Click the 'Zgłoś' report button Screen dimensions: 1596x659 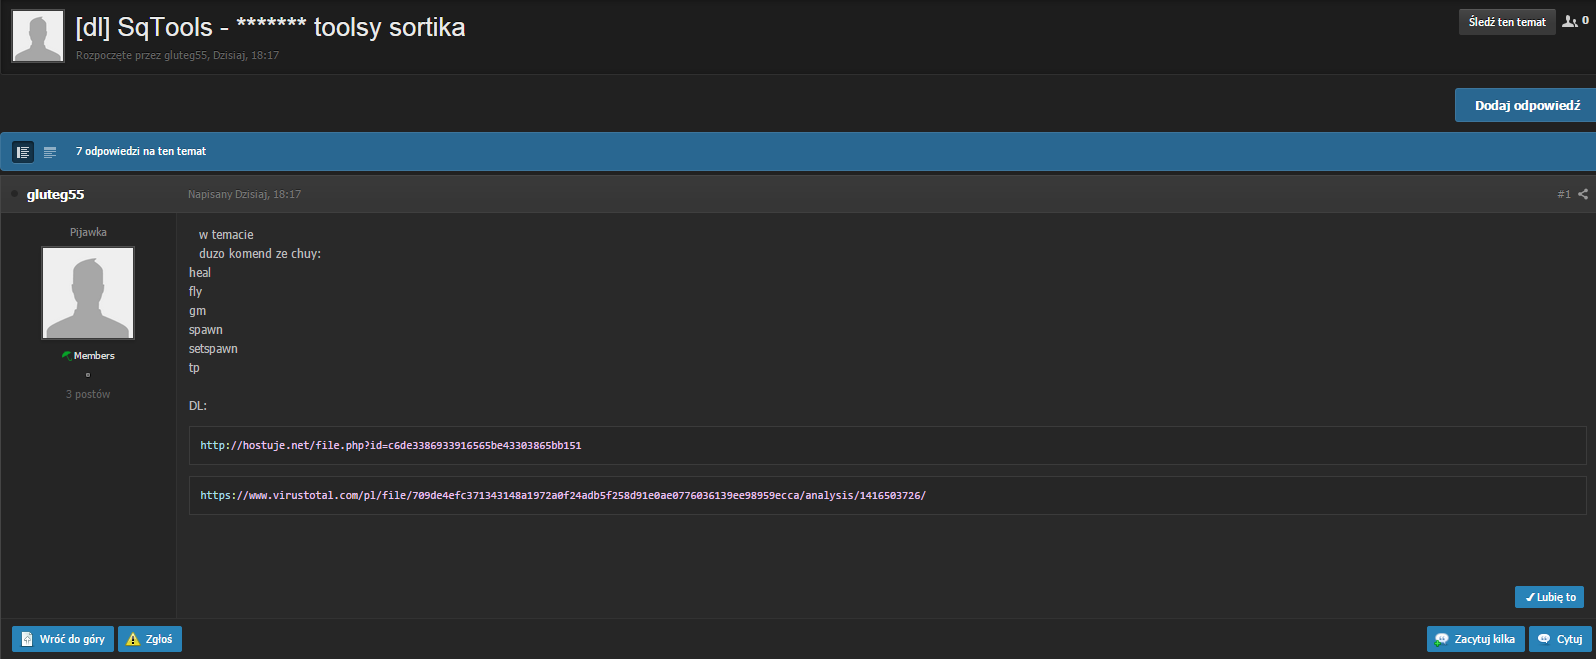click(x=150, y=639)
